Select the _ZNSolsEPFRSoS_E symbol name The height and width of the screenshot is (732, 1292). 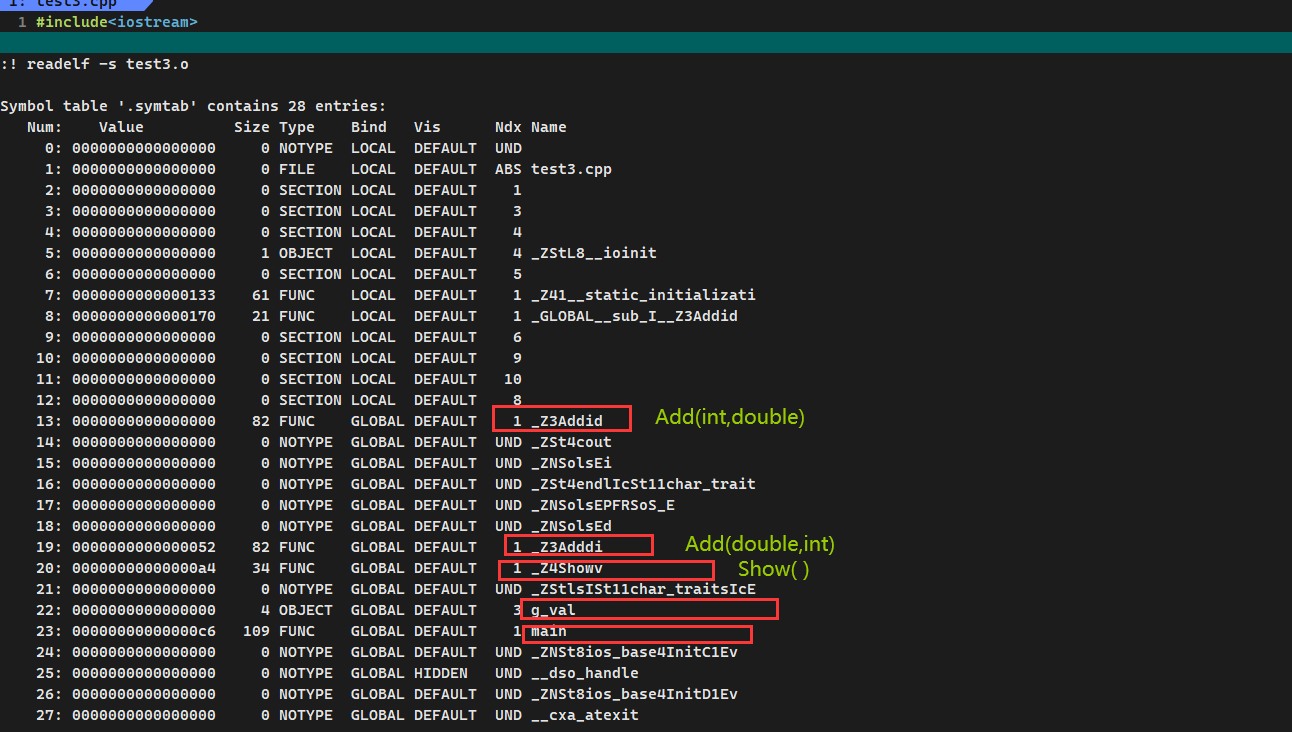click(x=603, y=505)
